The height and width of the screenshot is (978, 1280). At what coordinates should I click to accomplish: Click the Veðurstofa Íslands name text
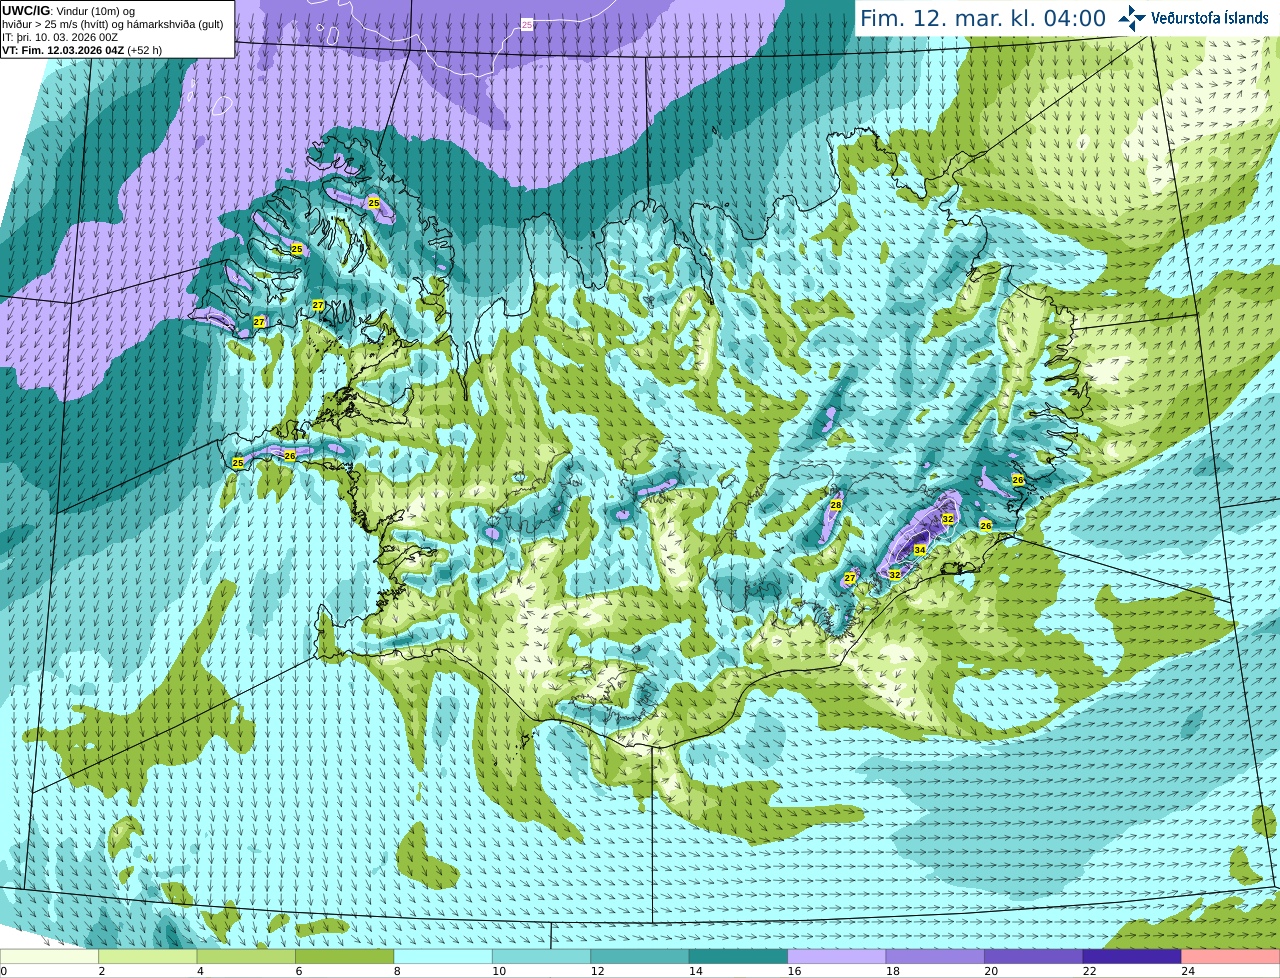[1209, 18]
